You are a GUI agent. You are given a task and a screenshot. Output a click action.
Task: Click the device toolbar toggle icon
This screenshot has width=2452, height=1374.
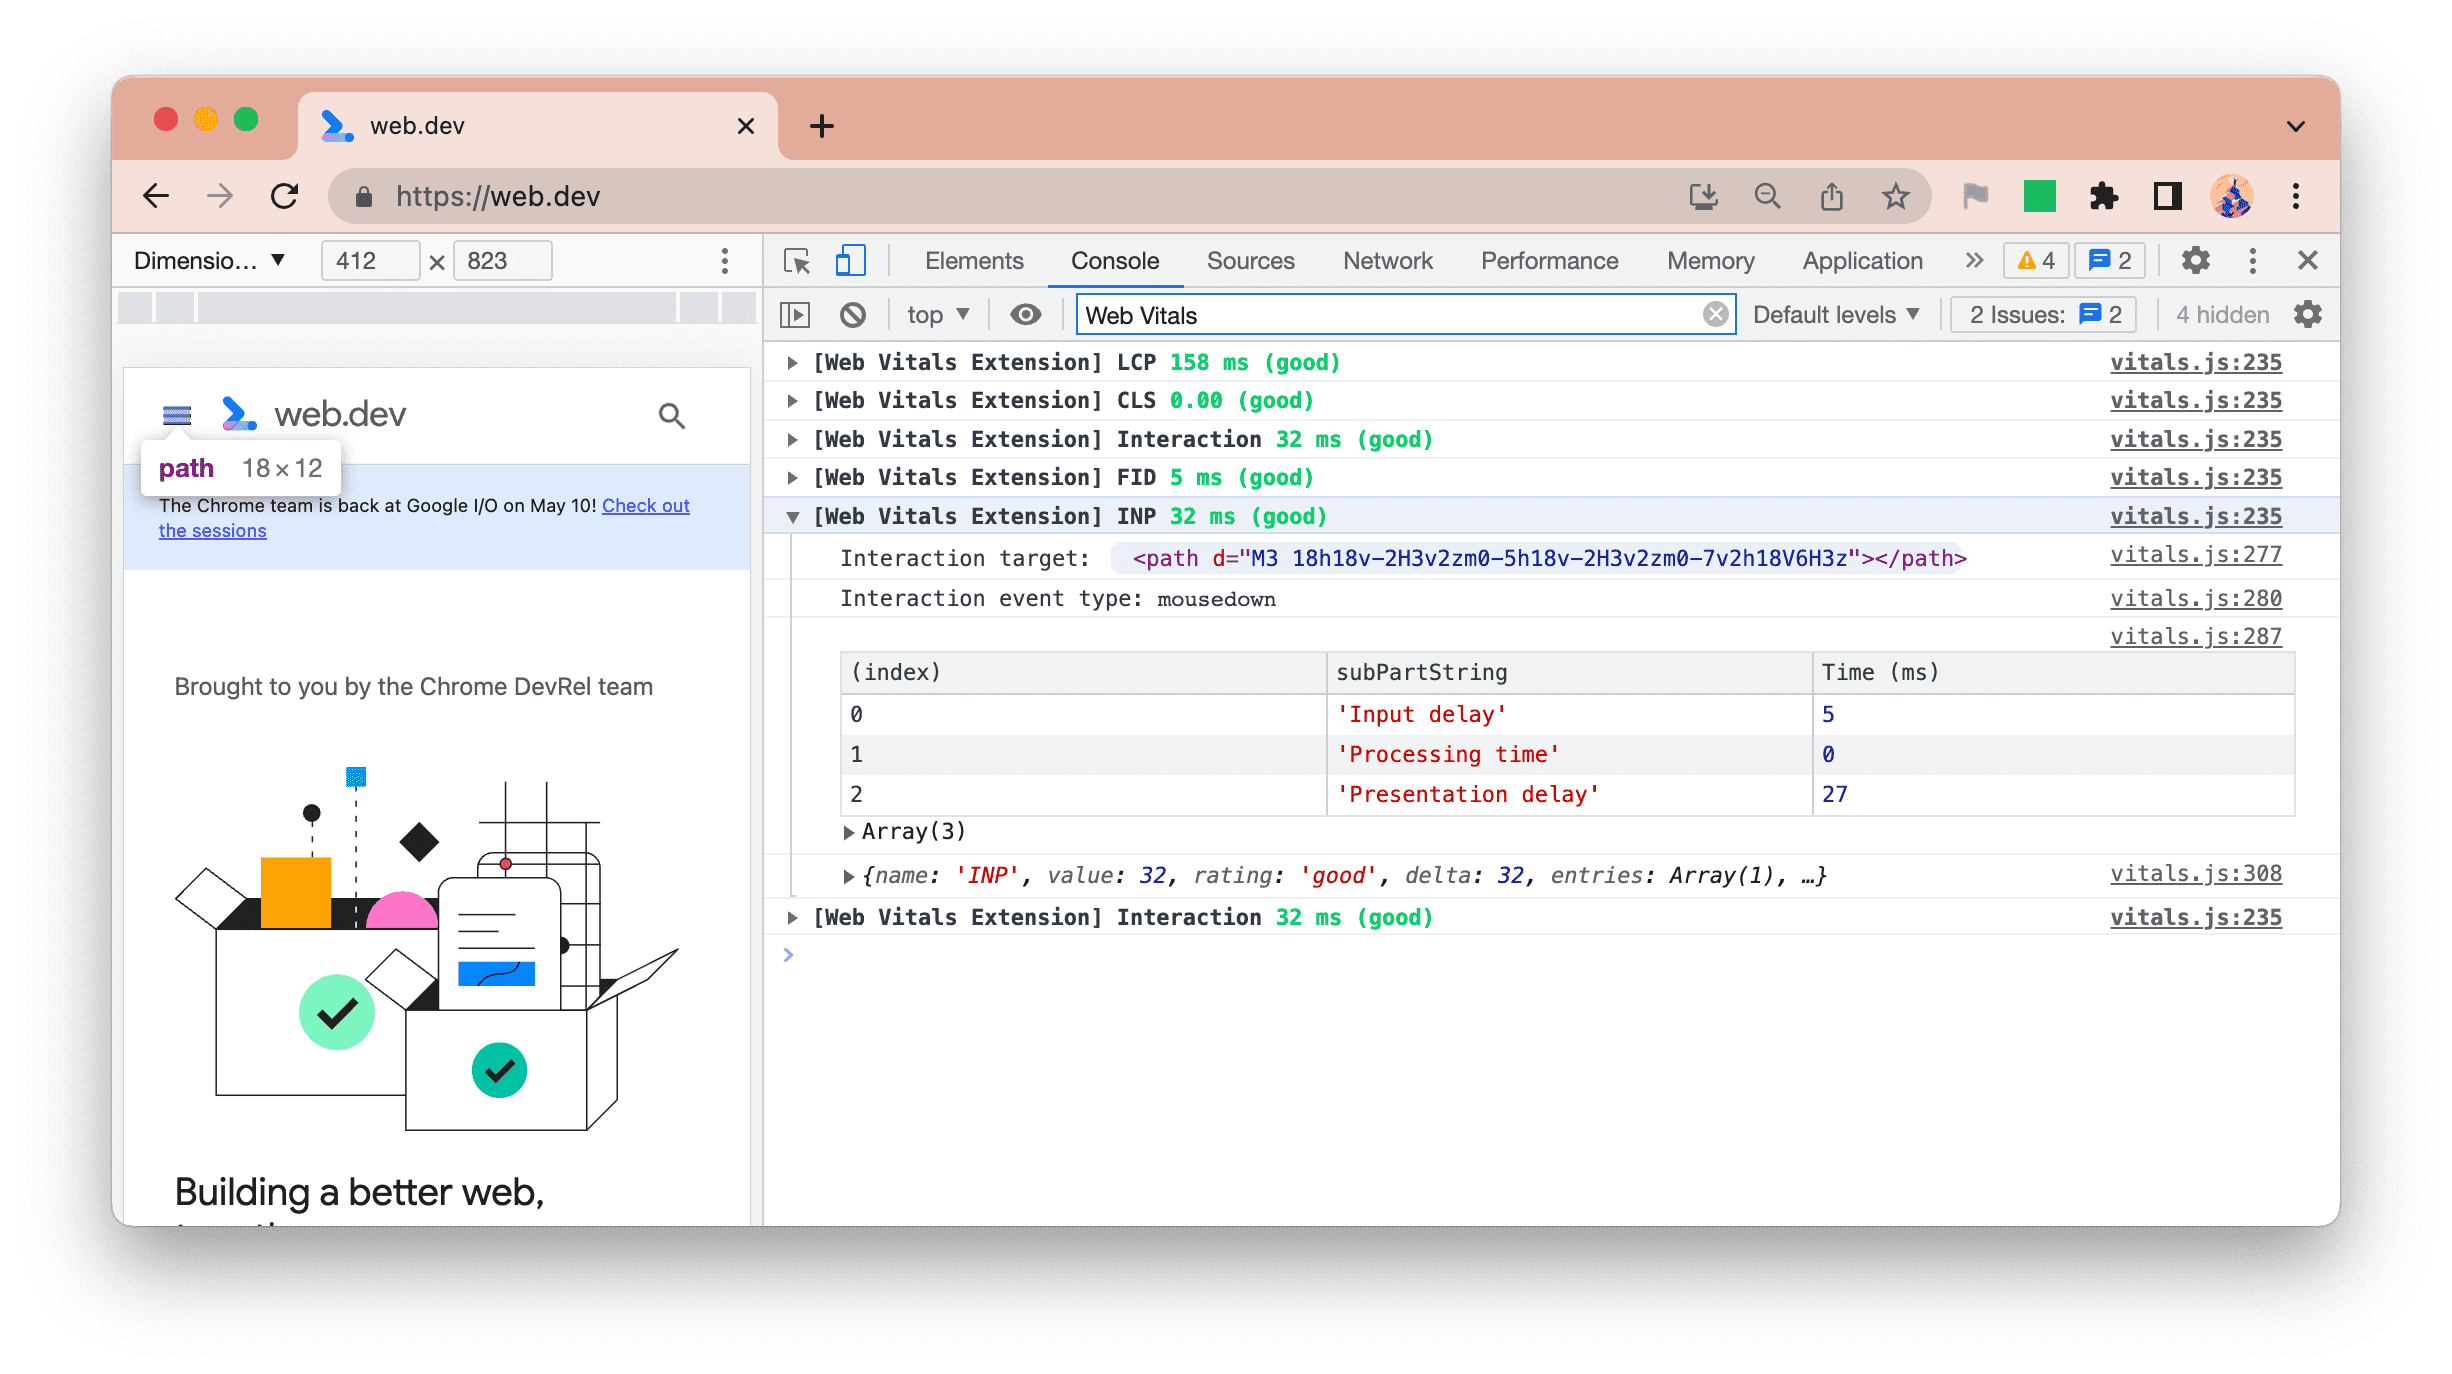click(850, 259)
